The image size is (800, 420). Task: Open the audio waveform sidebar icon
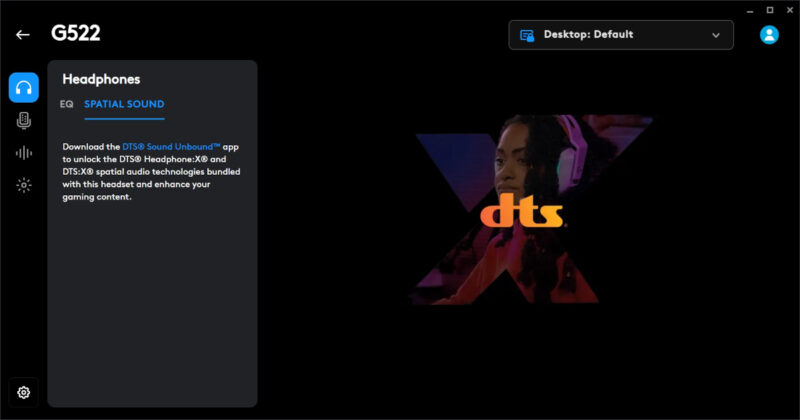pos(23,153)
